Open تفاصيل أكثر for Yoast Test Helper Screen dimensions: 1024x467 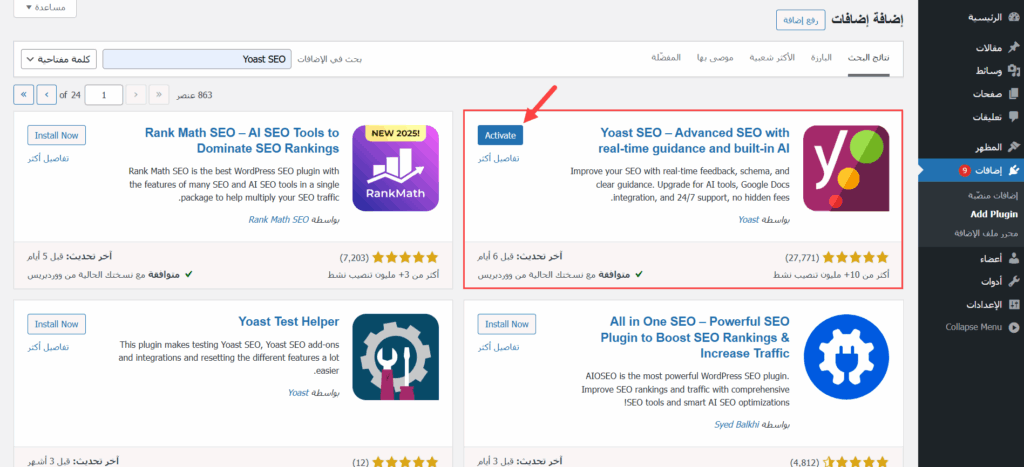(x=48, y=347)
